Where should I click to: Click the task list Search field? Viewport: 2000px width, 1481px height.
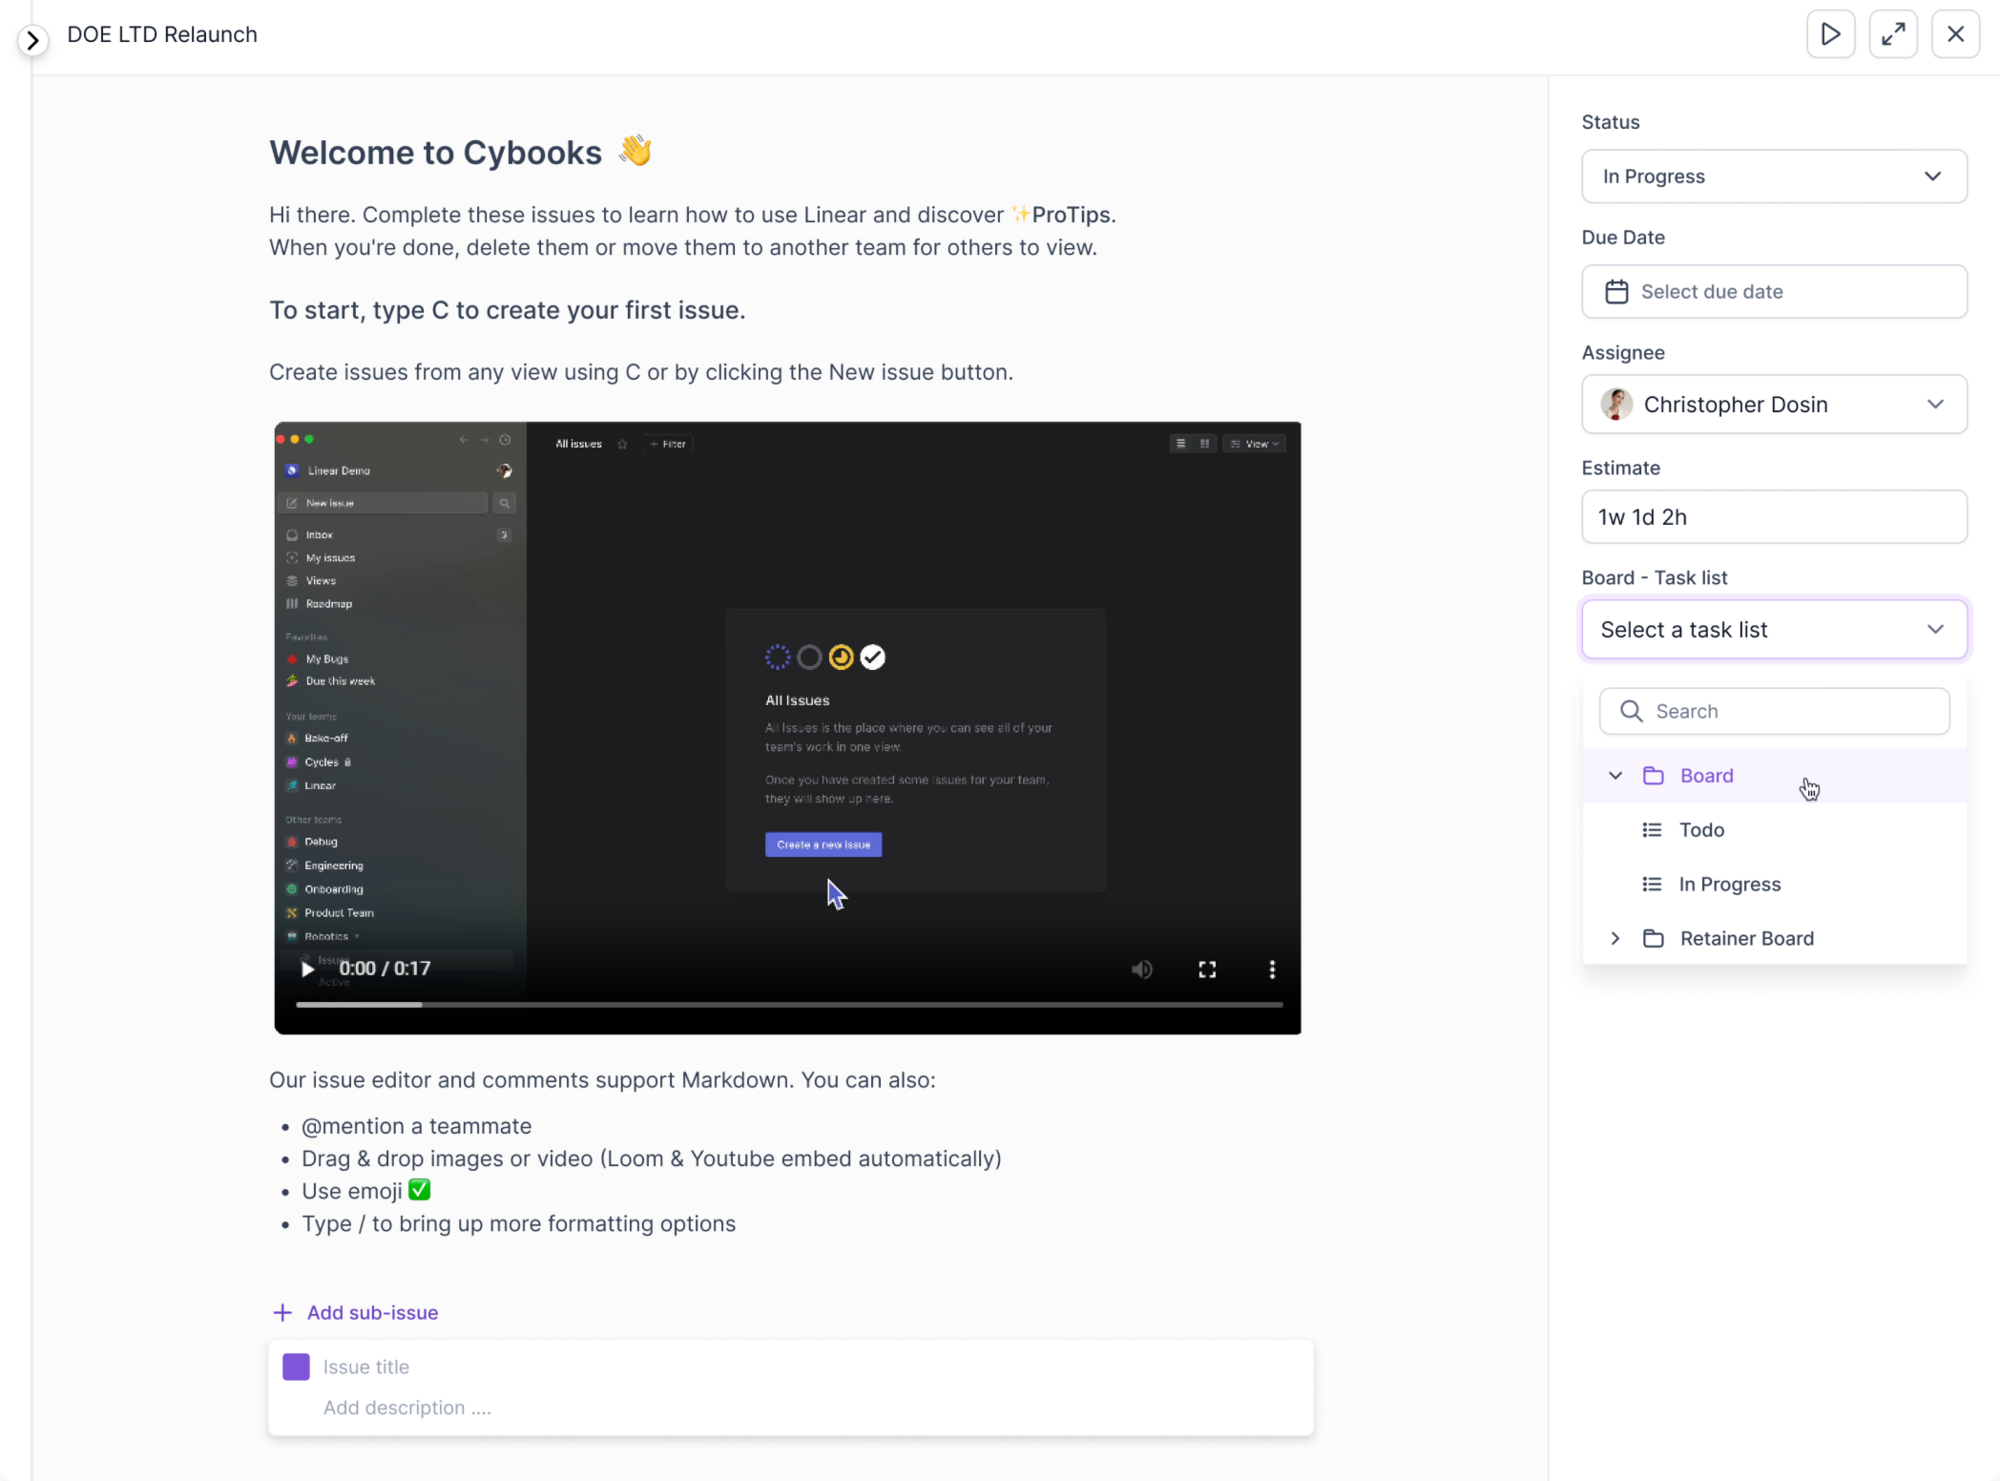point(1774,711)
